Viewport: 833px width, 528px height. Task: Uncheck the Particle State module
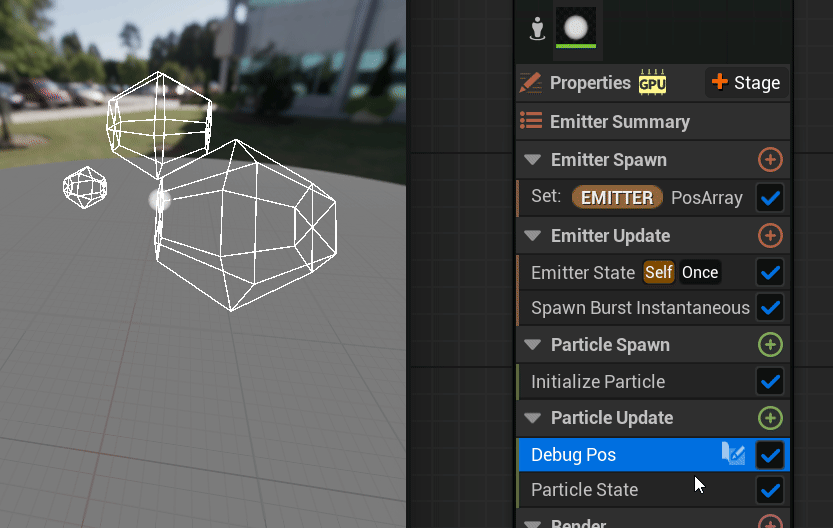[770, 490]
